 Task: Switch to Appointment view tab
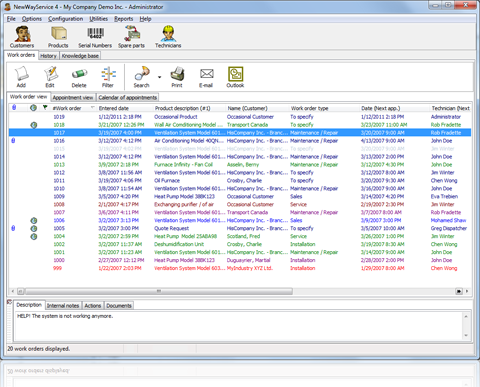pos(73,98)
